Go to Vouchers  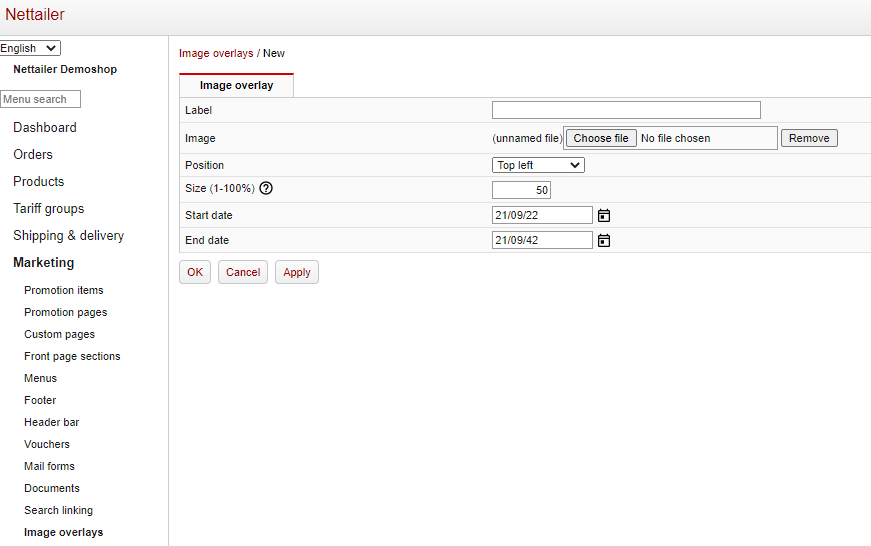(47, 444)
